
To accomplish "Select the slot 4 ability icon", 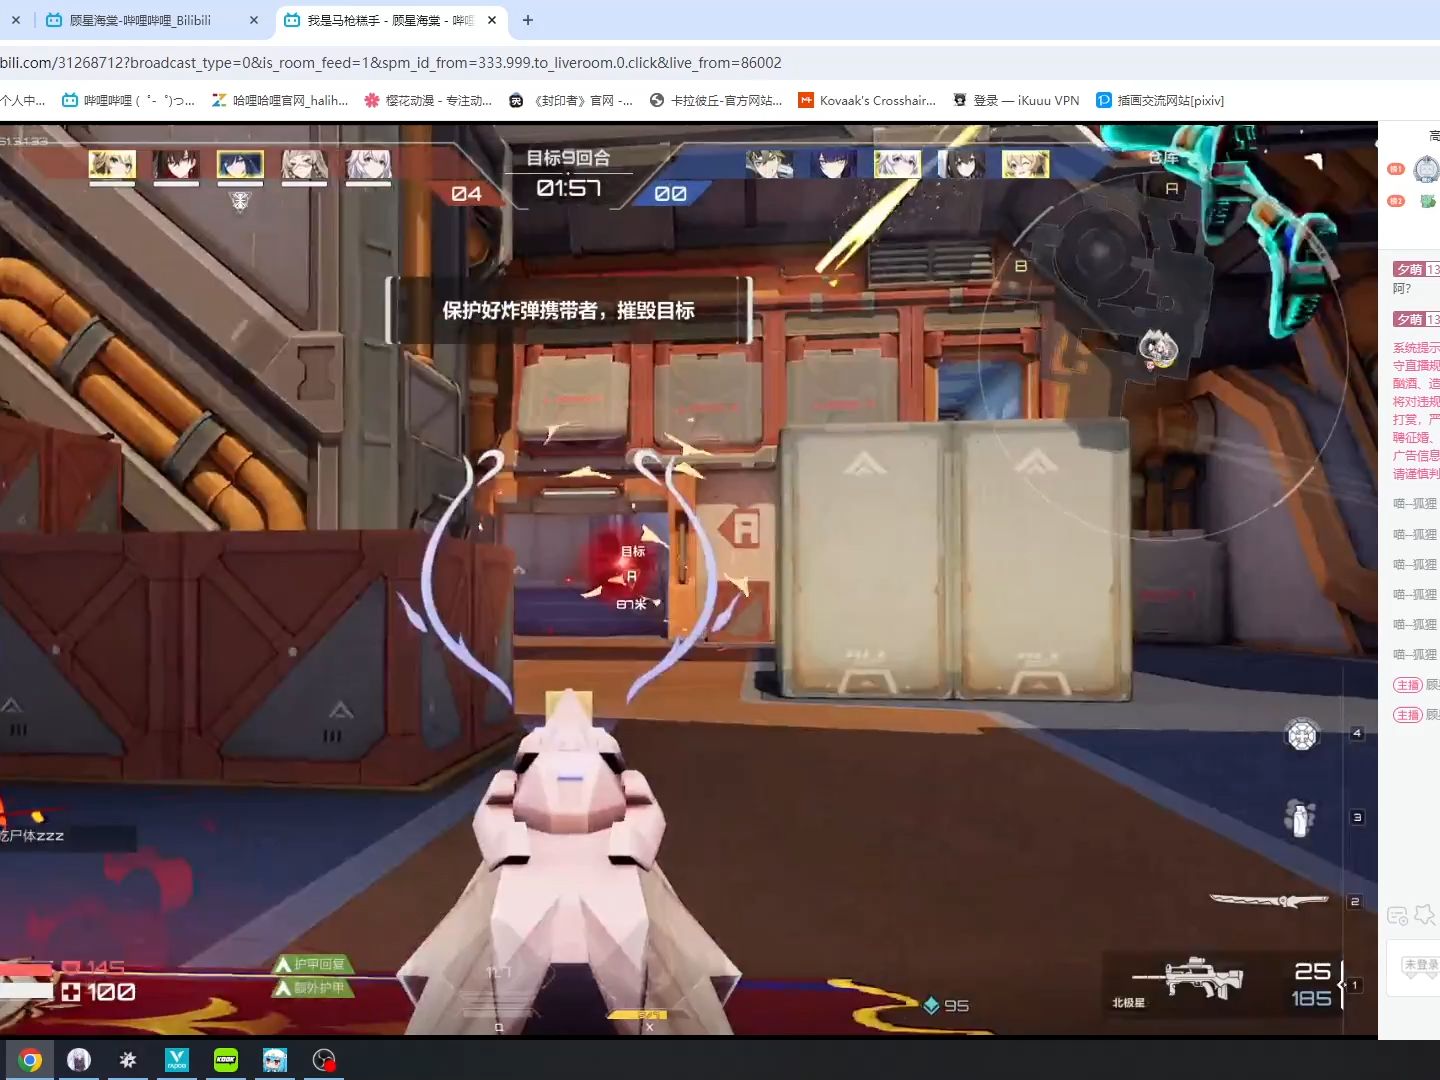I will pos(1302,735).
